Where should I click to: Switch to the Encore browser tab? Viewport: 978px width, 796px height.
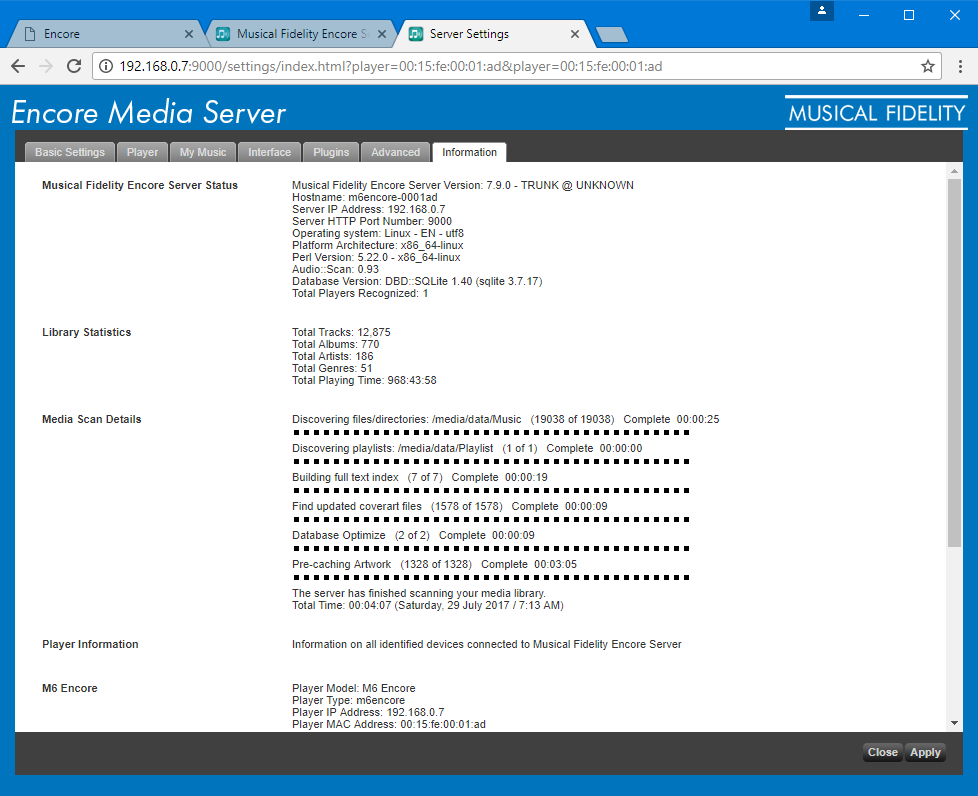tap(106, 34)
